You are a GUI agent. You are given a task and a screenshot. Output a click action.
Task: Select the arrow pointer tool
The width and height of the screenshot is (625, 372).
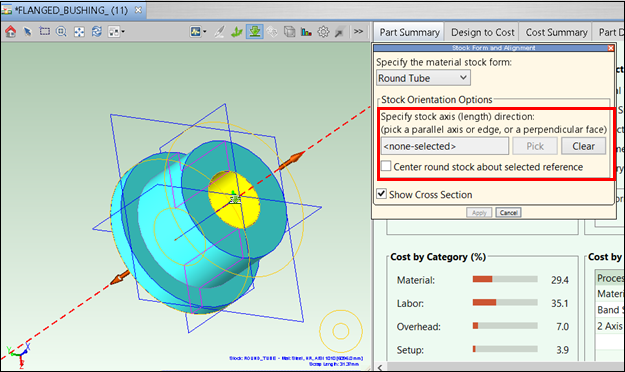point(28,31)
